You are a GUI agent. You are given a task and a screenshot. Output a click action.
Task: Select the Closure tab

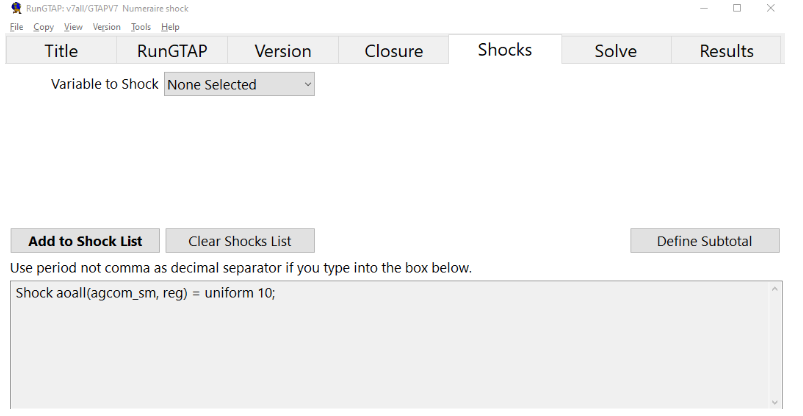click(394, 51)
